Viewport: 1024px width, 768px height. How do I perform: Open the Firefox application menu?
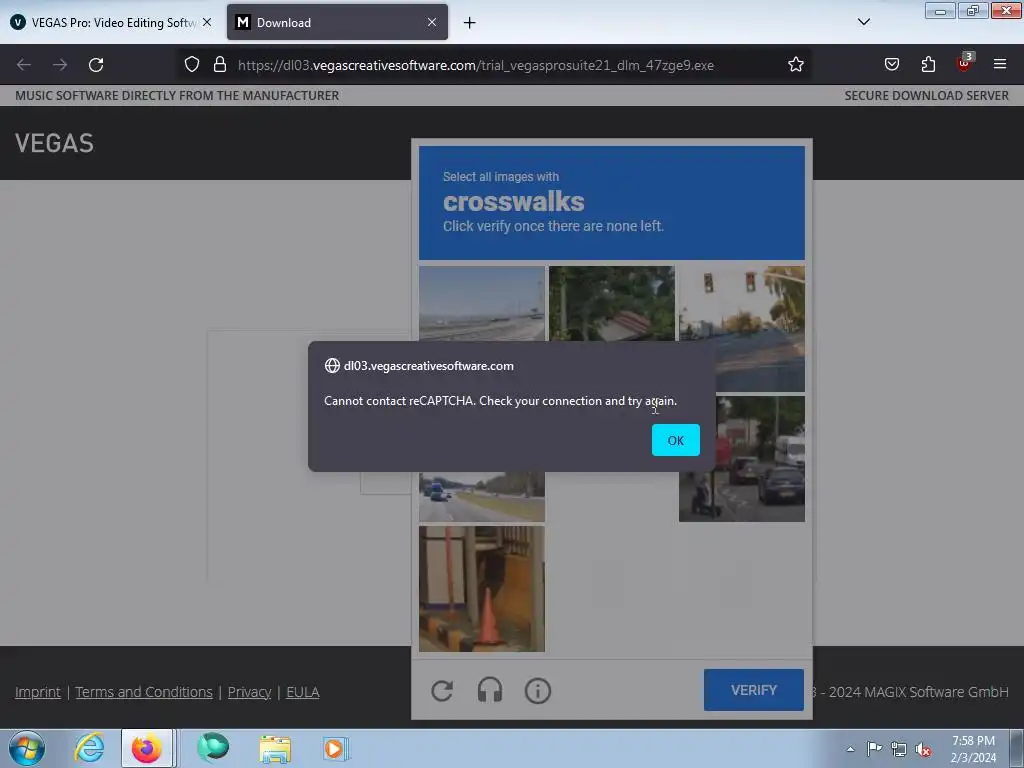1000,64
